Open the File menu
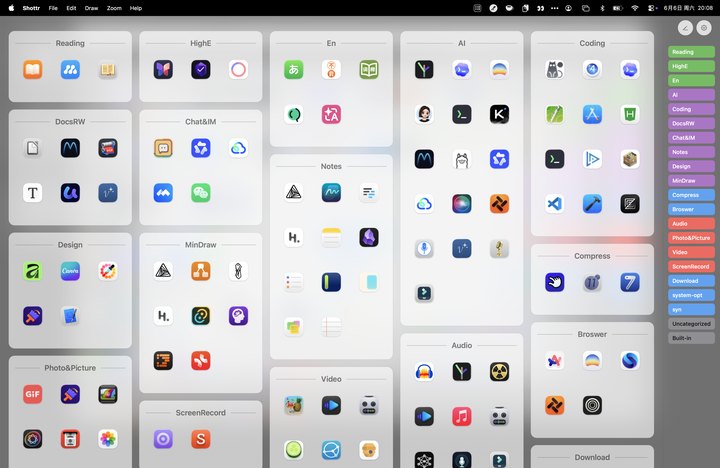Viewport: 720px width, 468px height. (x=53, y=8)
